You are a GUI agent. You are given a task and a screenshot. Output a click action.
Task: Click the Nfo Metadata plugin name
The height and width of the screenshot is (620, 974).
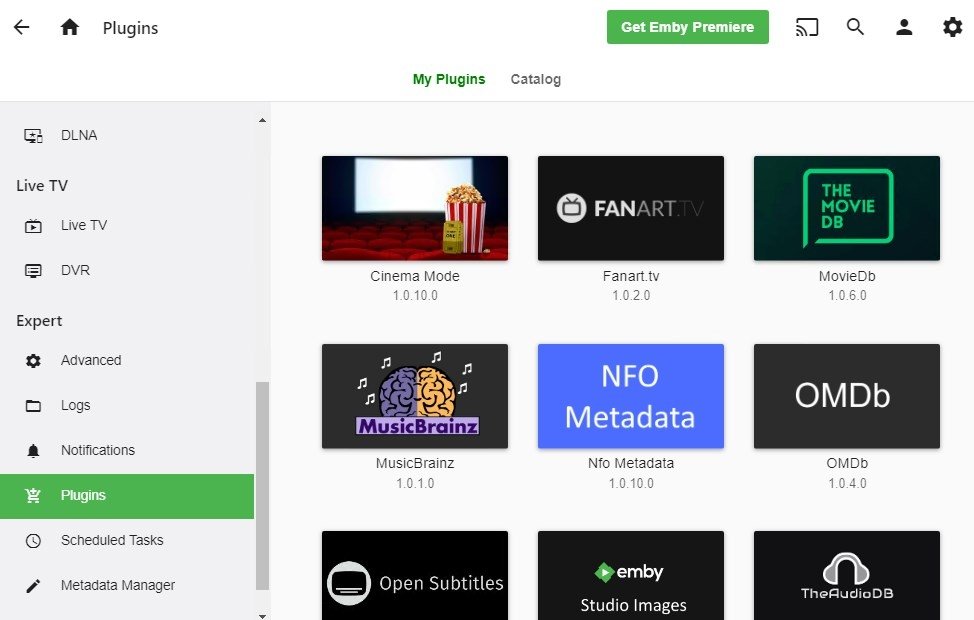[631, 463]
